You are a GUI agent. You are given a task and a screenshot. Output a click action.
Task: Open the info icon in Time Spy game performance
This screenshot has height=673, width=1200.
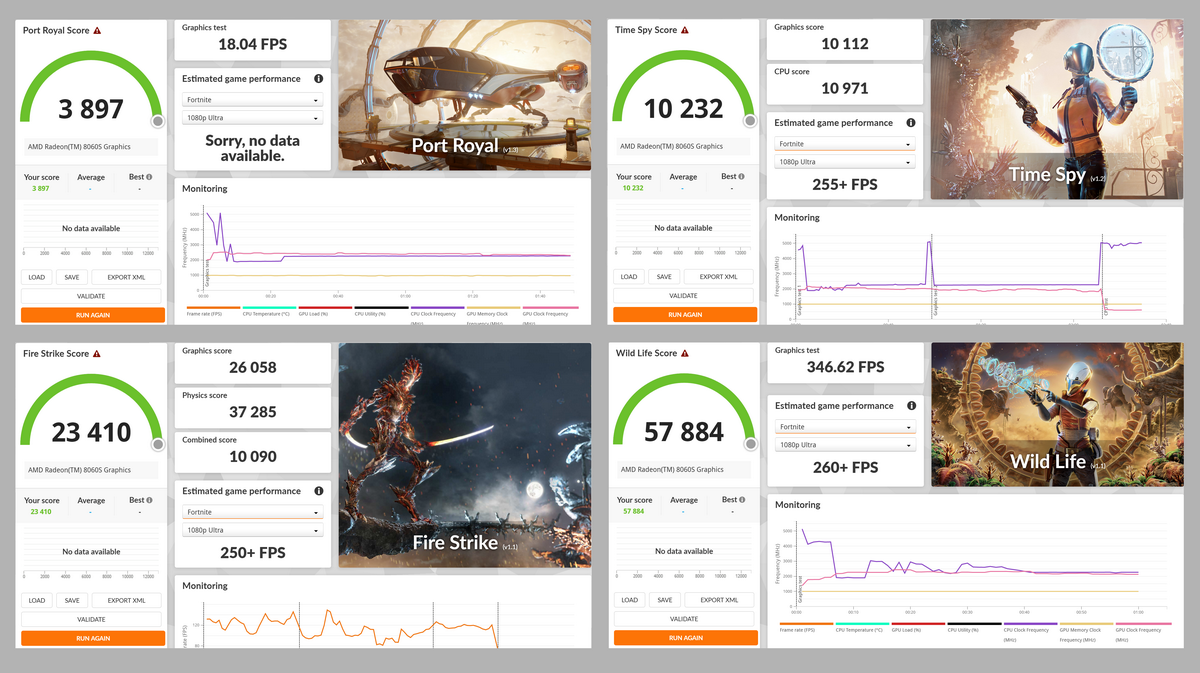point(911,123)
